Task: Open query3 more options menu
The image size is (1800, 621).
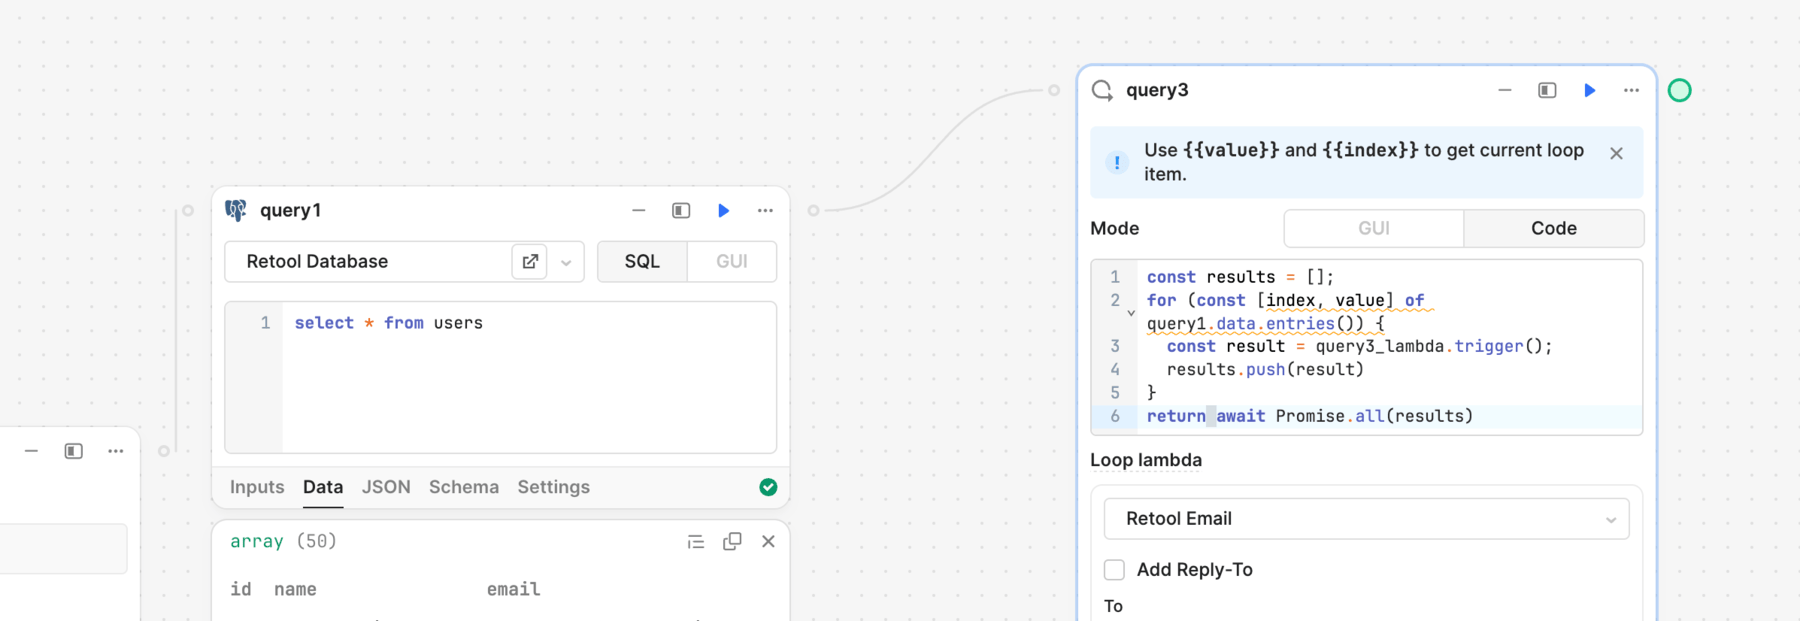Action: click(1631, 90)
